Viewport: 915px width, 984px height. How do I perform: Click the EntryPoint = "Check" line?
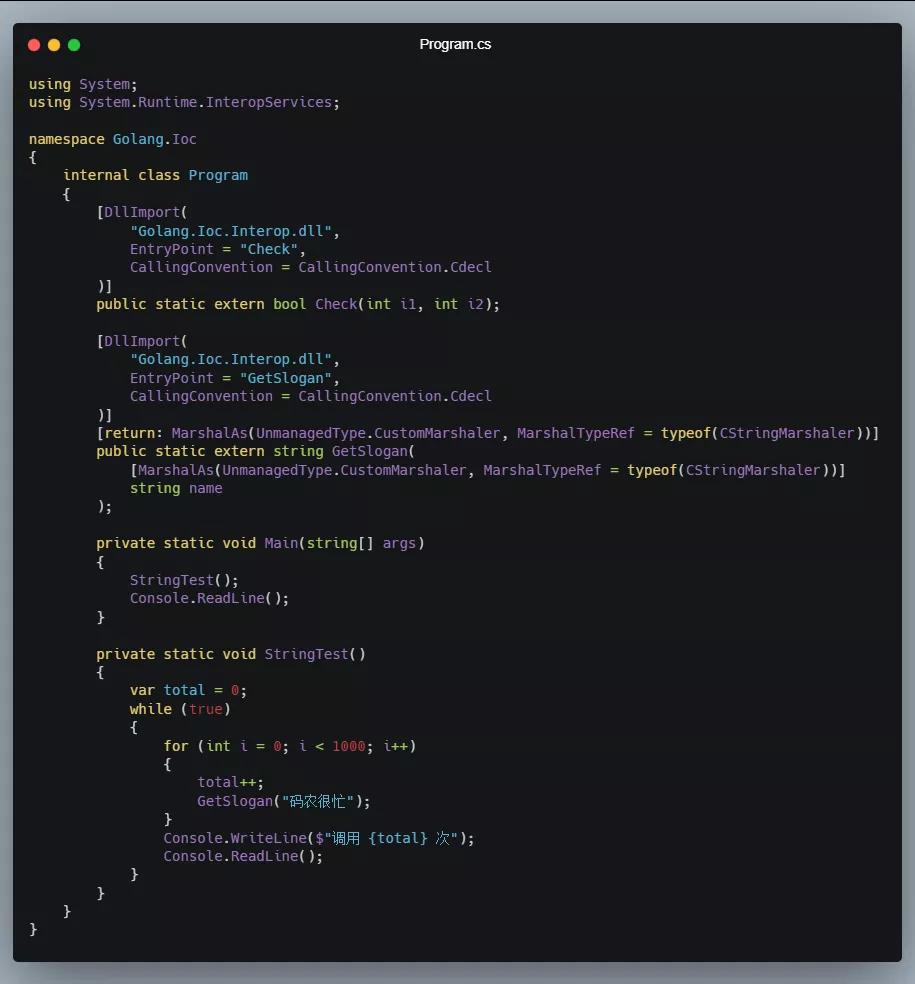[x=217, y=249]
